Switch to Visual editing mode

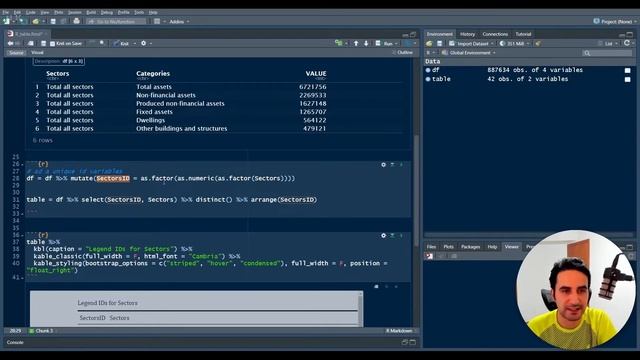(x=37, y=53)
